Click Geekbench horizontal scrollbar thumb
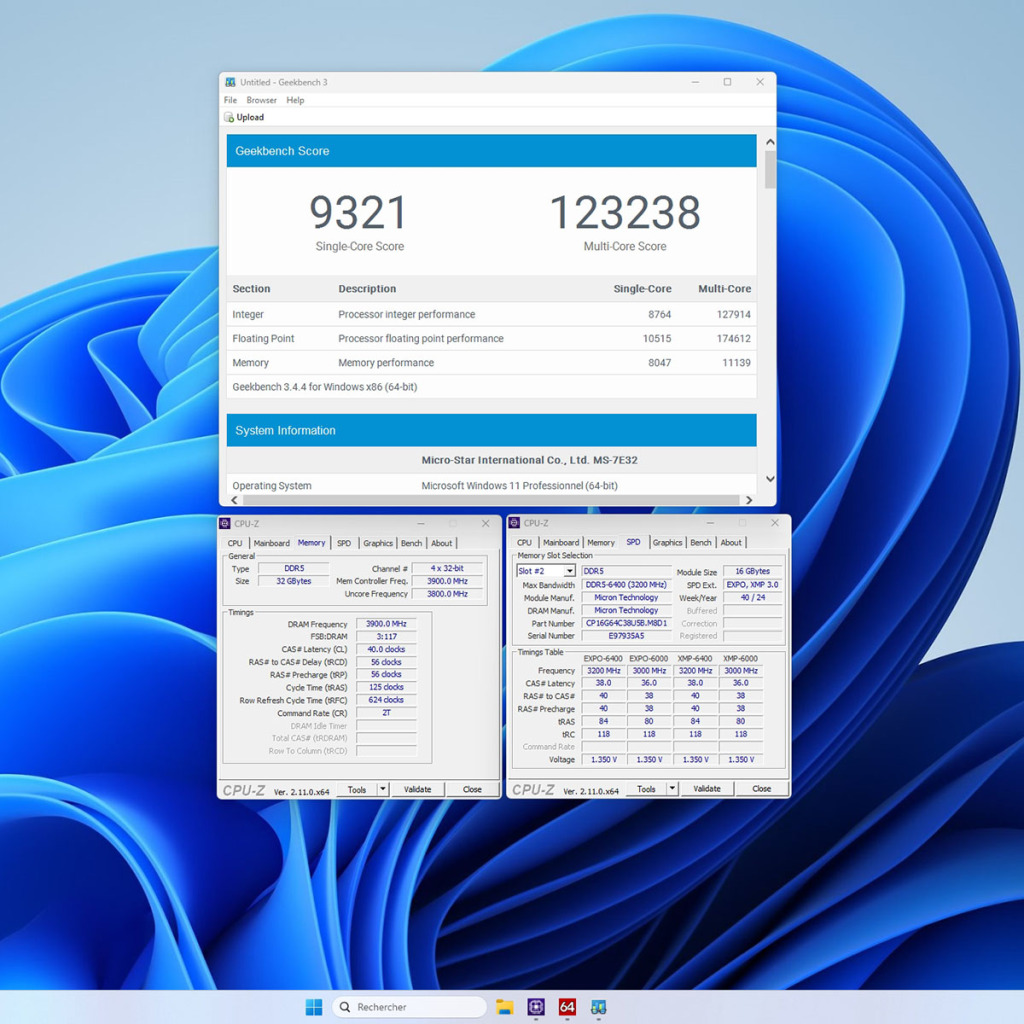The width and height of the screenshot is (1024, 1024). click(x=490, y=500)
